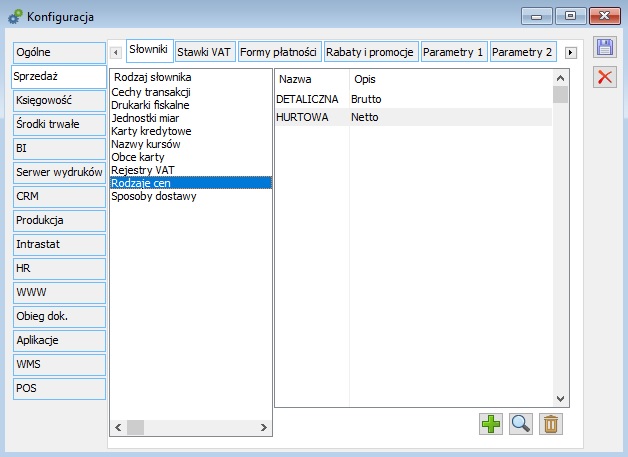Maximize the Konfiguracja window
The image size is (628, 457).
pyautogui.click(x=570, y=16)
